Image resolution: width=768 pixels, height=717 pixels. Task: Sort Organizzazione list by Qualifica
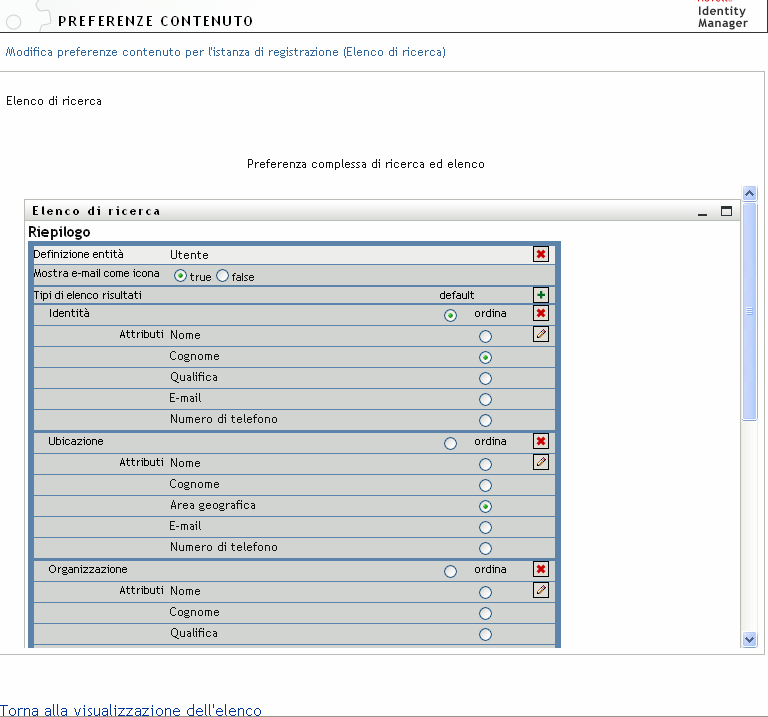[485, 635]
